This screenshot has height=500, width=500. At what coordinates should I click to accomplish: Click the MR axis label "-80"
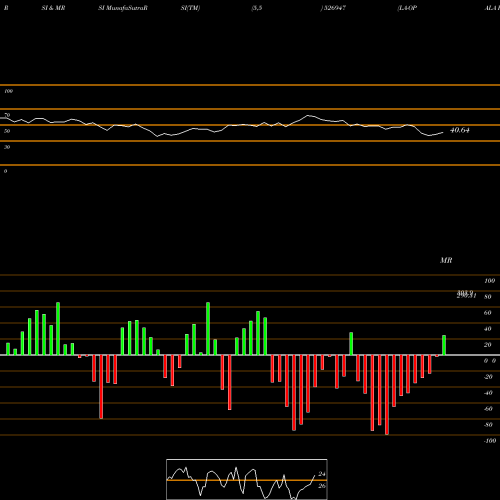[x=488, y=425]
